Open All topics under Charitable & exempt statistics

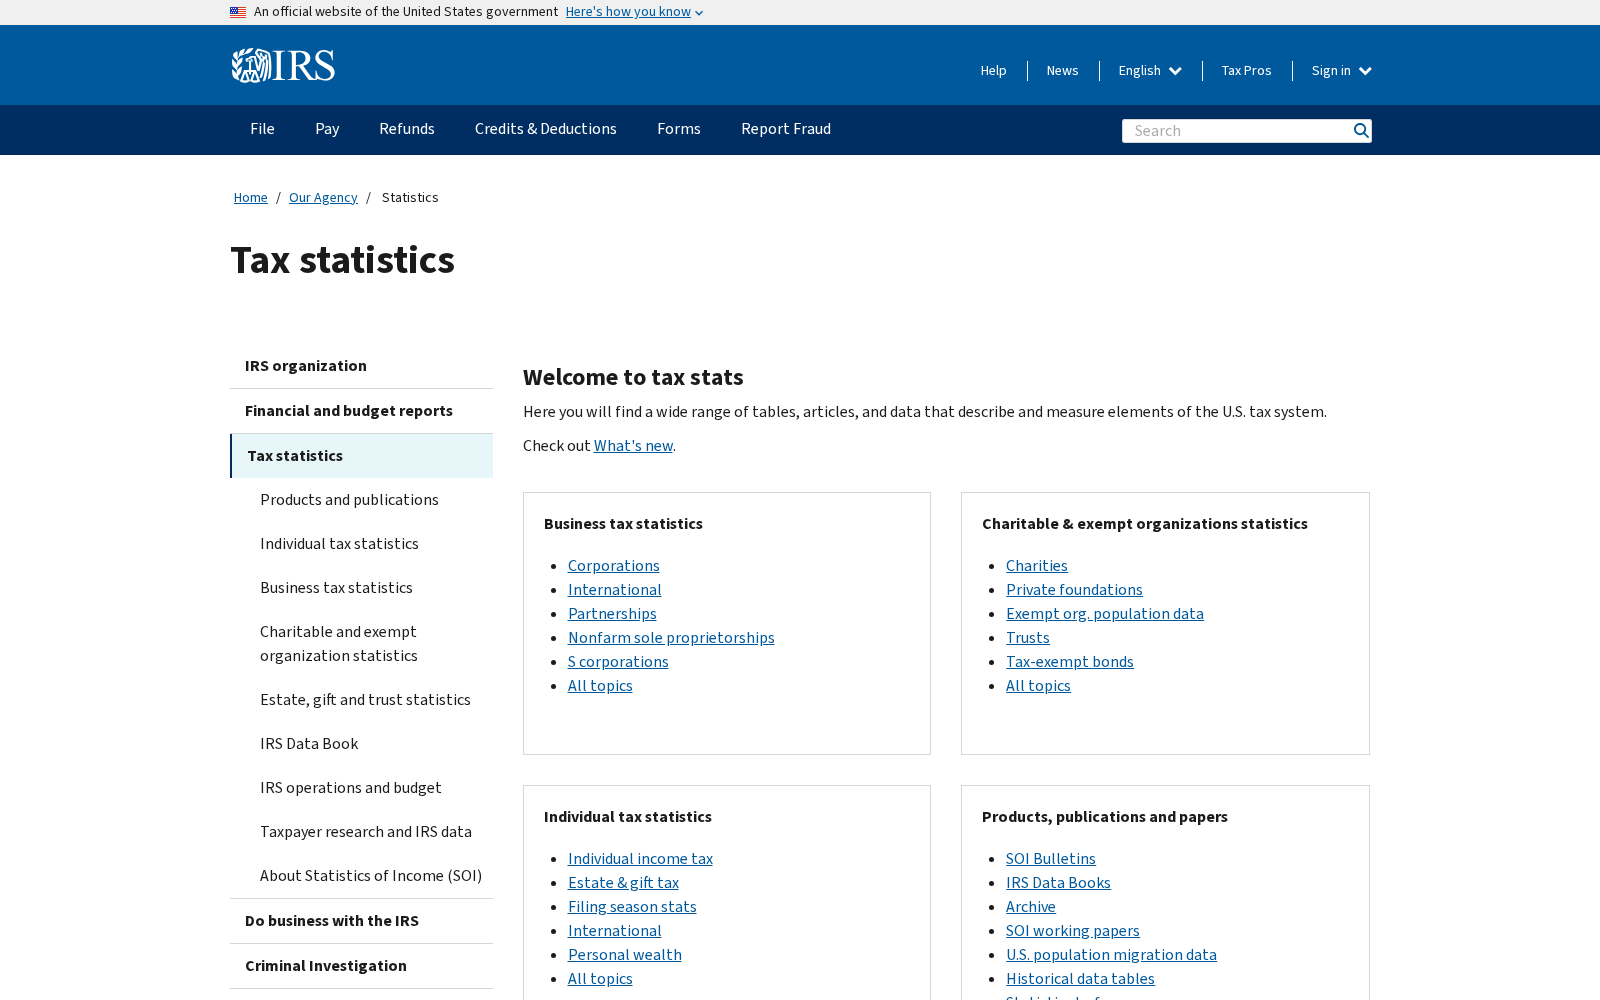pos(1038,686)
